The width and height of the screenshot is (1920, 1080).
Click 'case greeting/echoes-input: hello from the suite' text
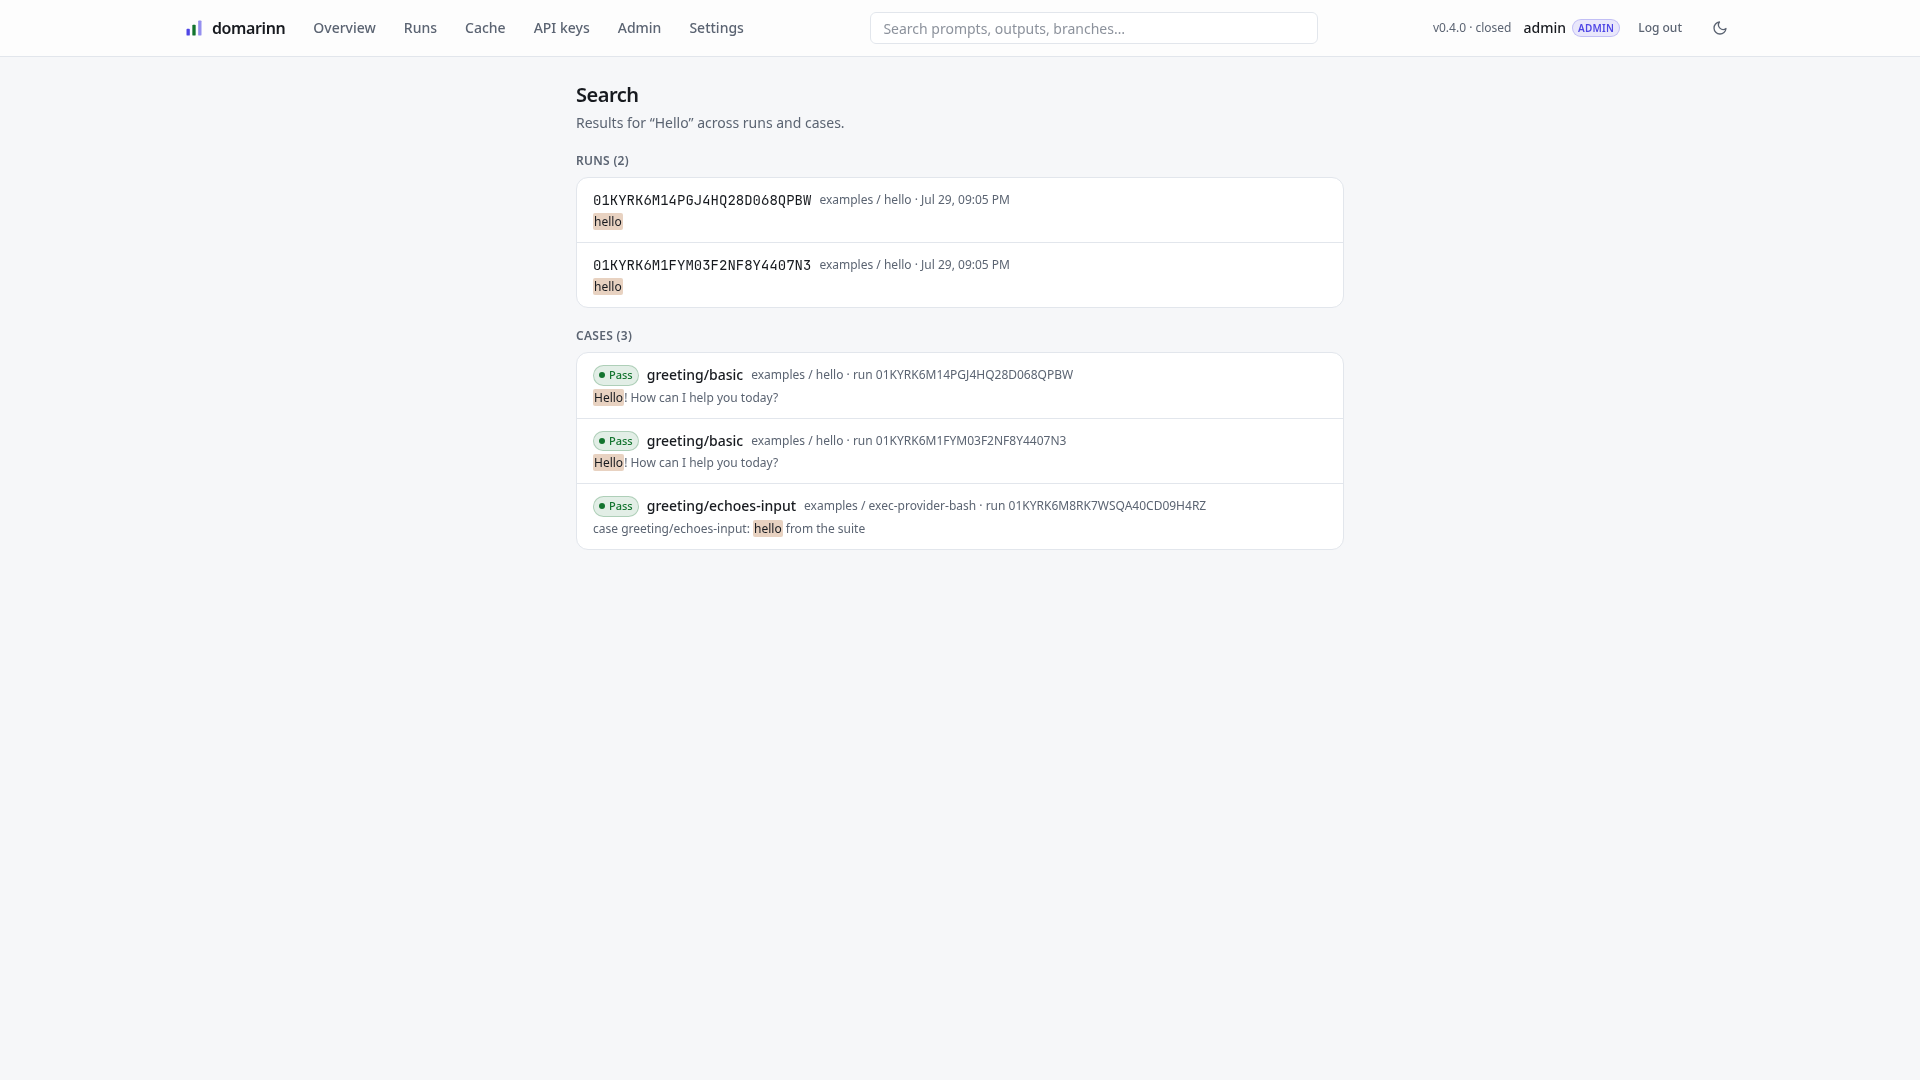coord(729,529)
